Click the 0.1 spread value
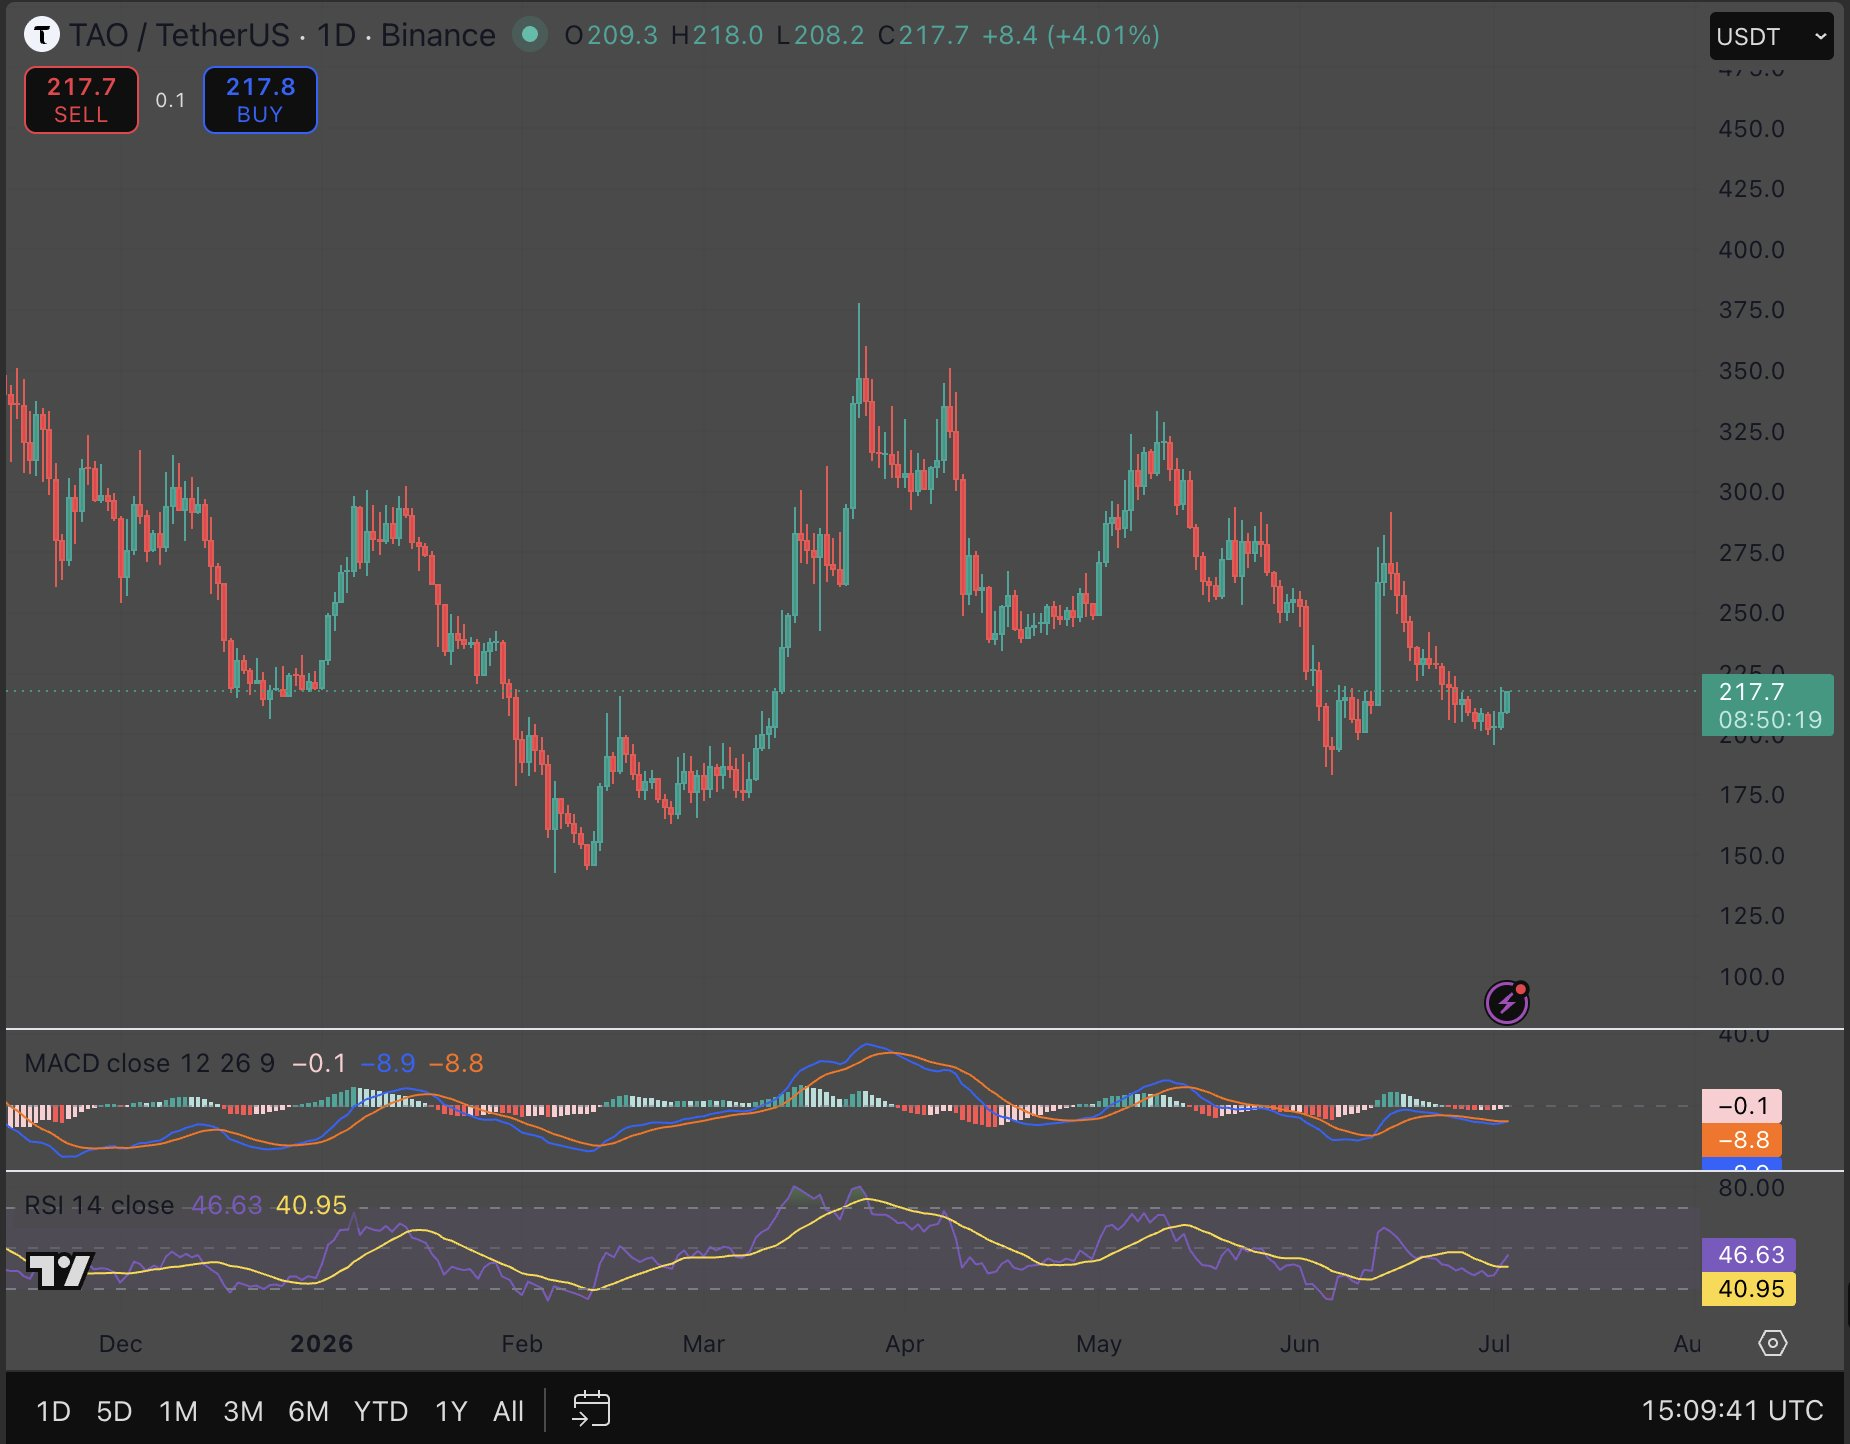Screen dimensions: 1850x1444 point(170,100)
